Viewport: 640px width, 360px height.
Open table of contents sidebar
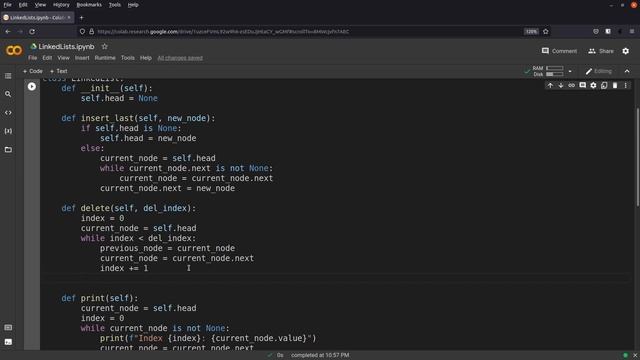click(8, 76)
